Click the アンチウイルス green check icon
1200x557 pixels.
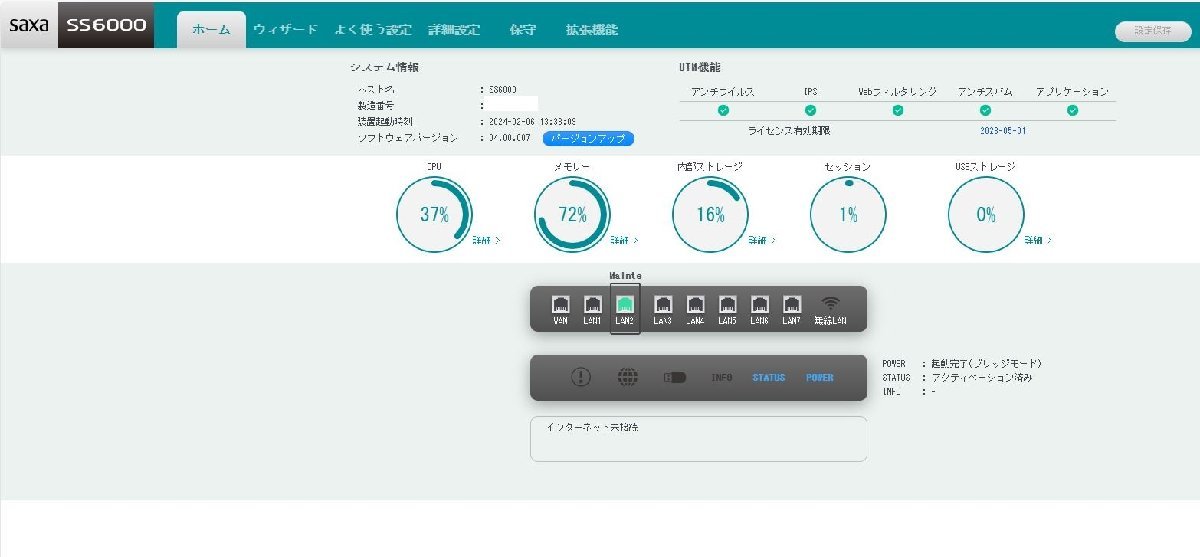(x=723, y=110)
